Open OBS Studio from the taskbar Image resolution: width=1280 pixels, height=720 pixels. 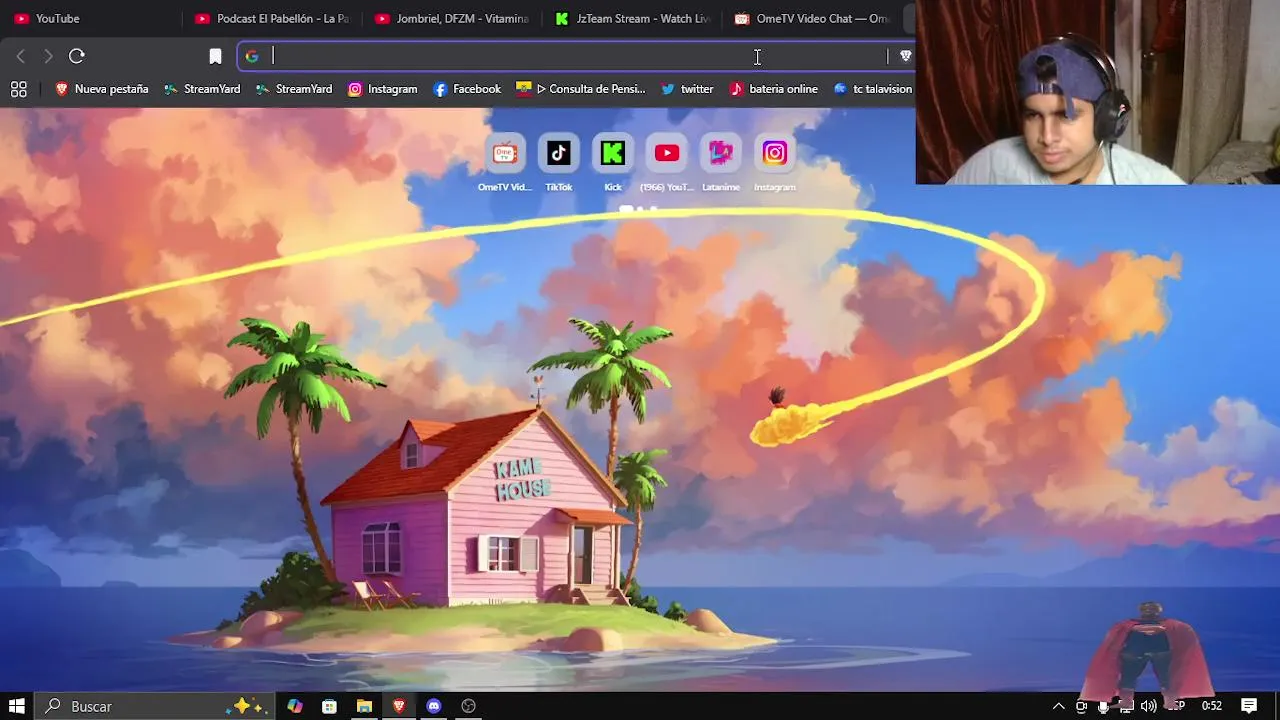[468, 706]
